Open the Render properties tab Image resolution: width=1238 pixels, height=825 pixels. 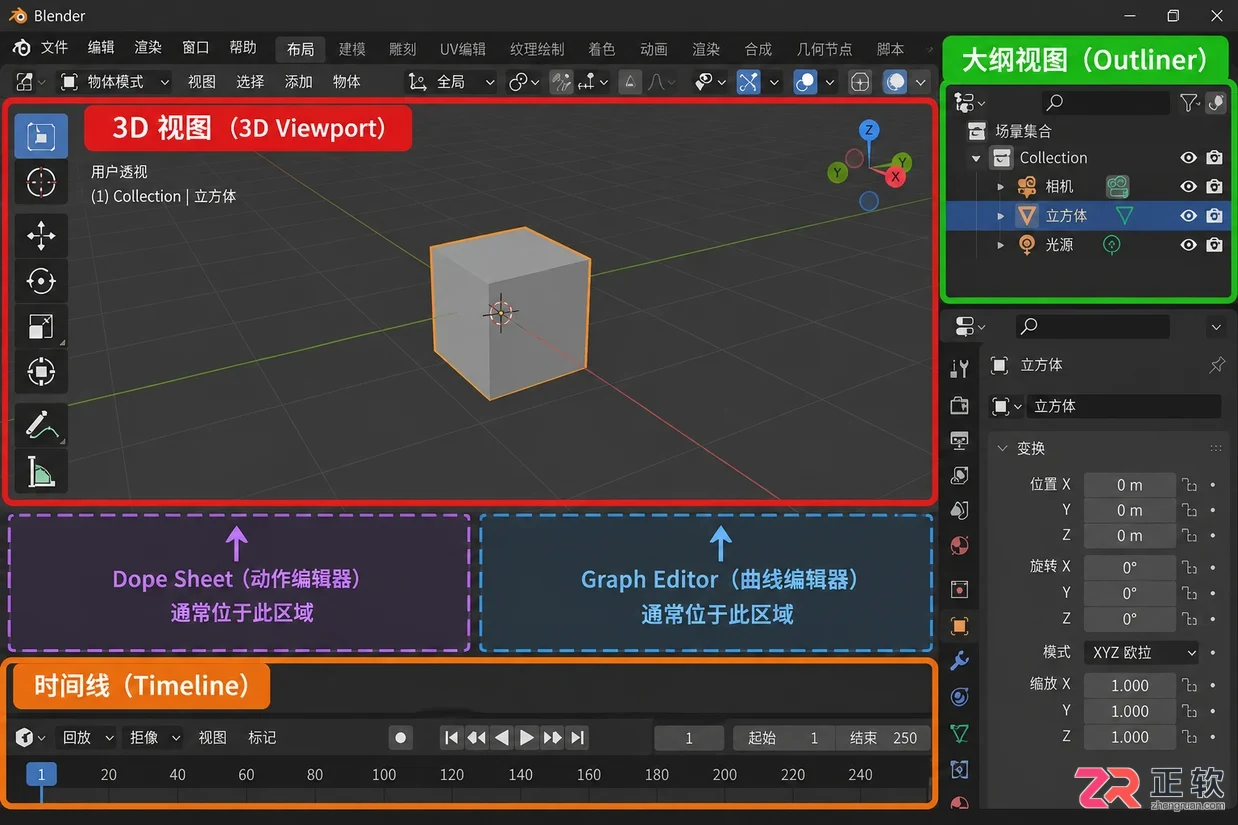[959, 405]
